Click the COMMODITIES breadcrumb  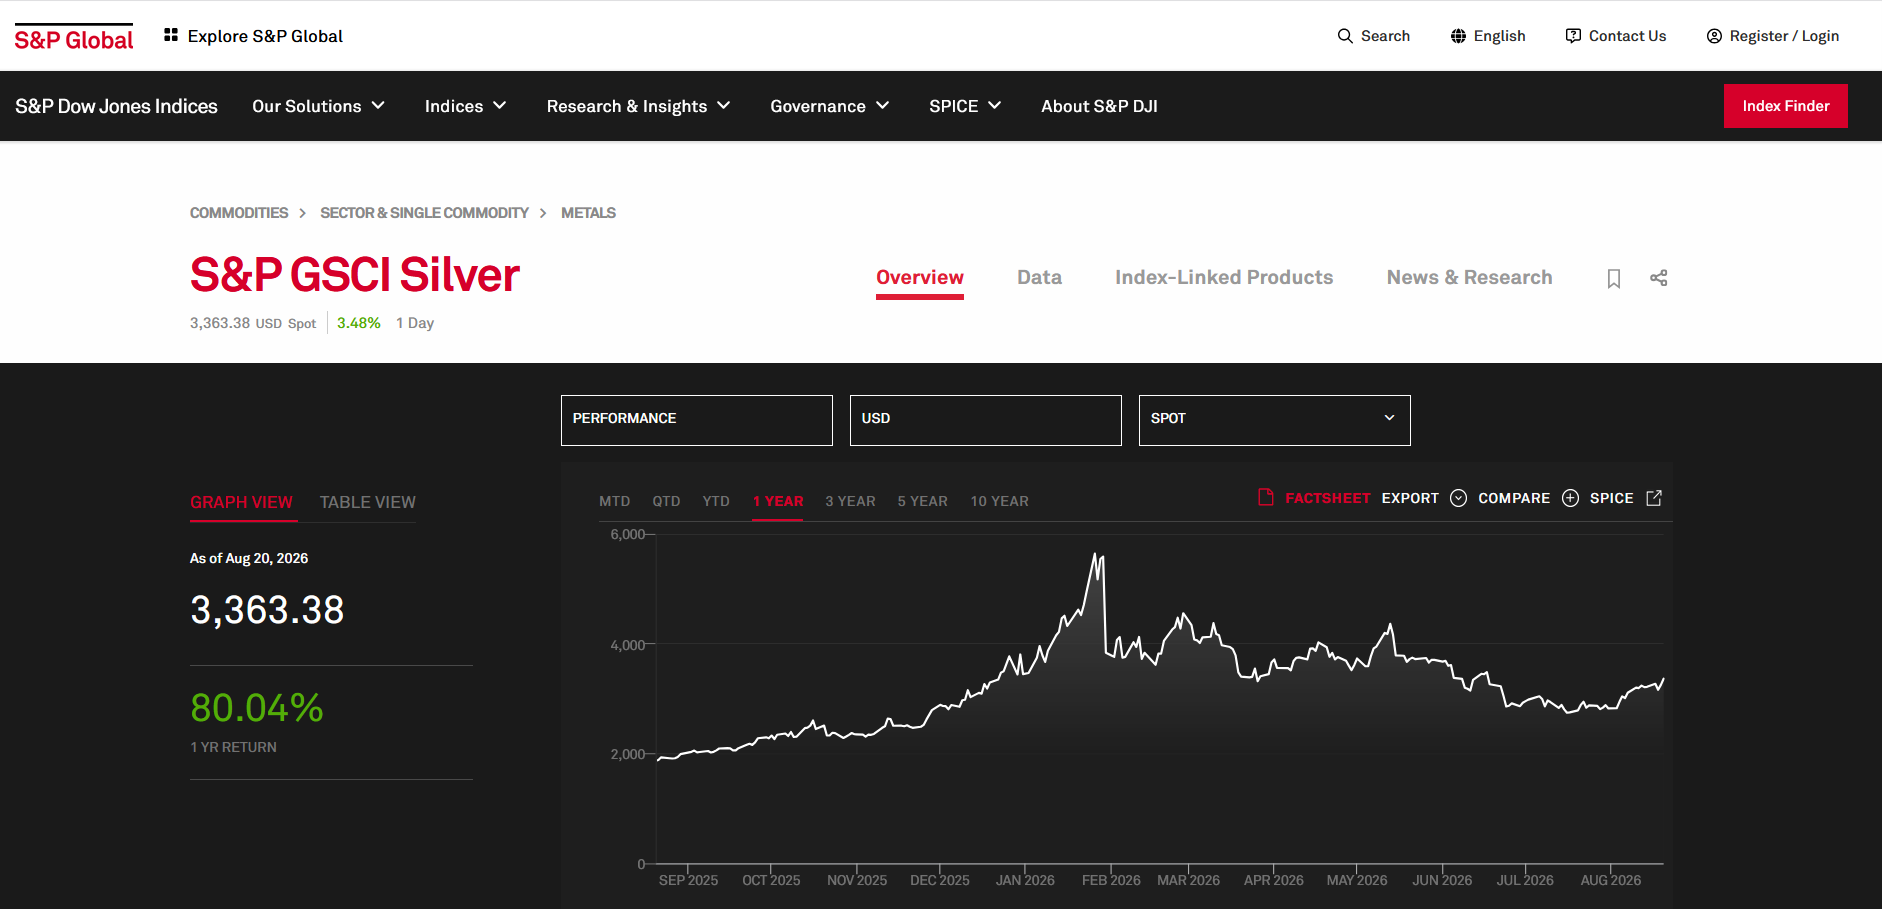(239, 213)
